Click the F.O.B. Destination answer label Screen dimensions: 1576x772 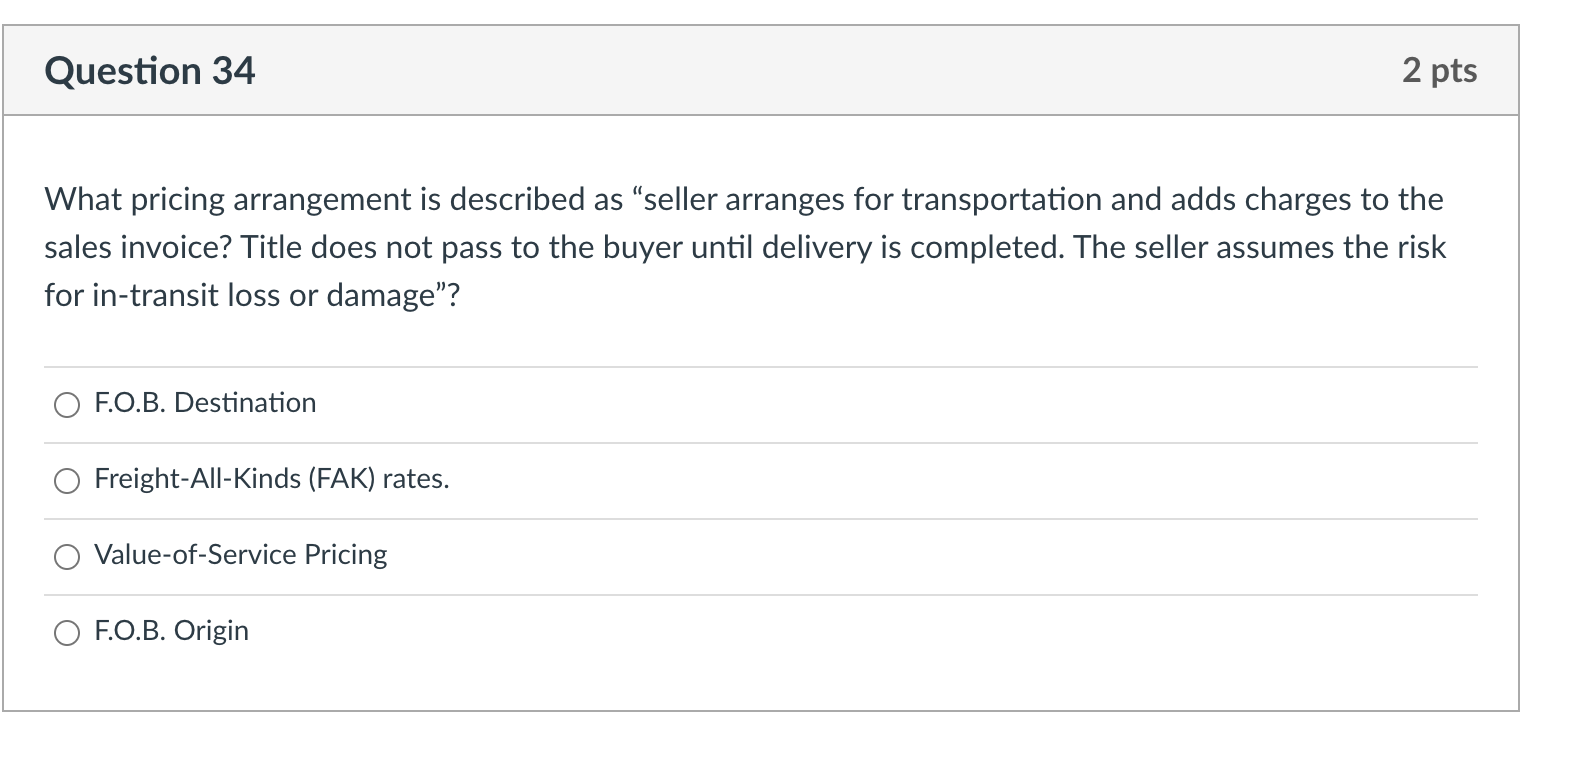[x=204, y=403]
